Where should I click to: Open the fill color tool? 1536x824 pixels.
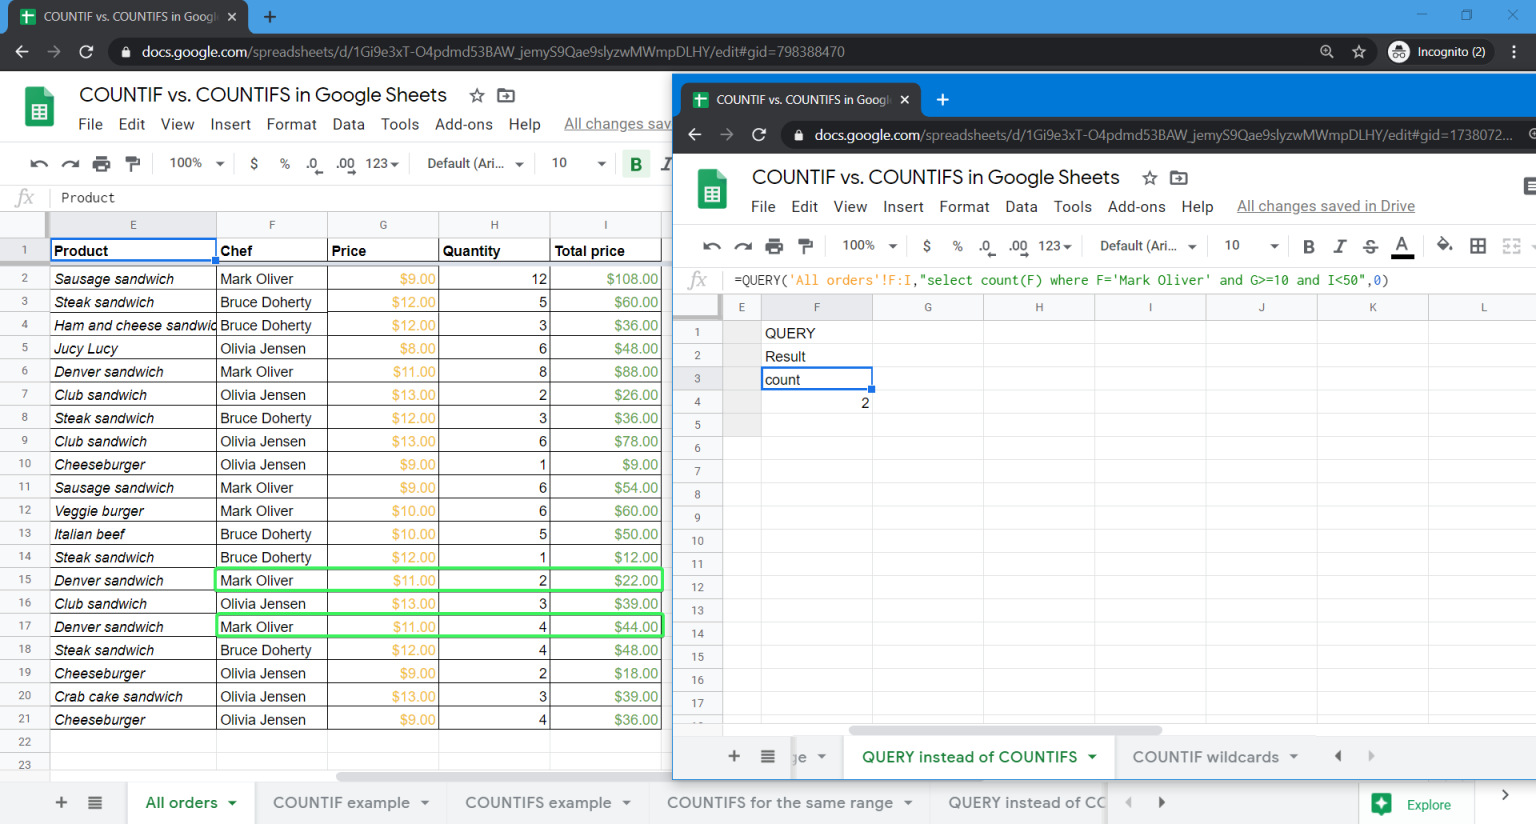click(1445, 245)
